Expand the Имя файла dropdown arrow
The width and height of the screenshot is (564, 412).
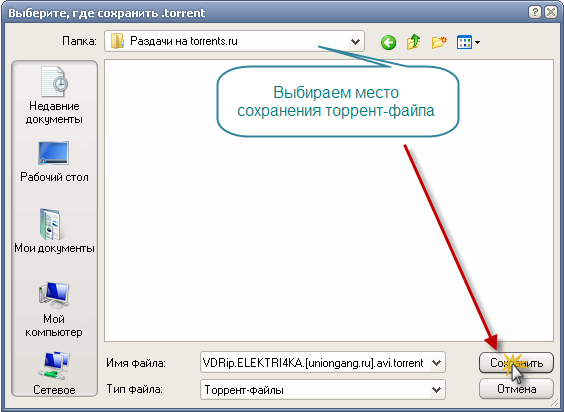pyautogui.click(x=436, y=363)
